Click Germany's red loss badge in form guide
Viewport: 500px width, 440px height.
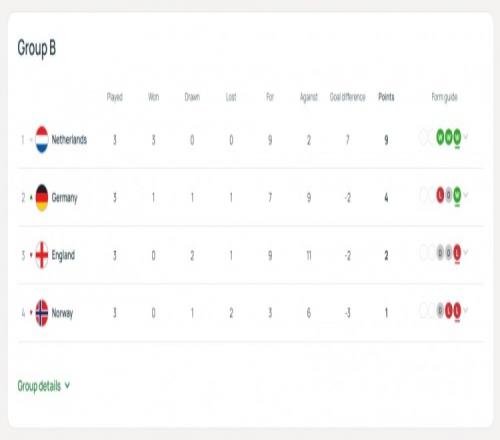point(440,195)
